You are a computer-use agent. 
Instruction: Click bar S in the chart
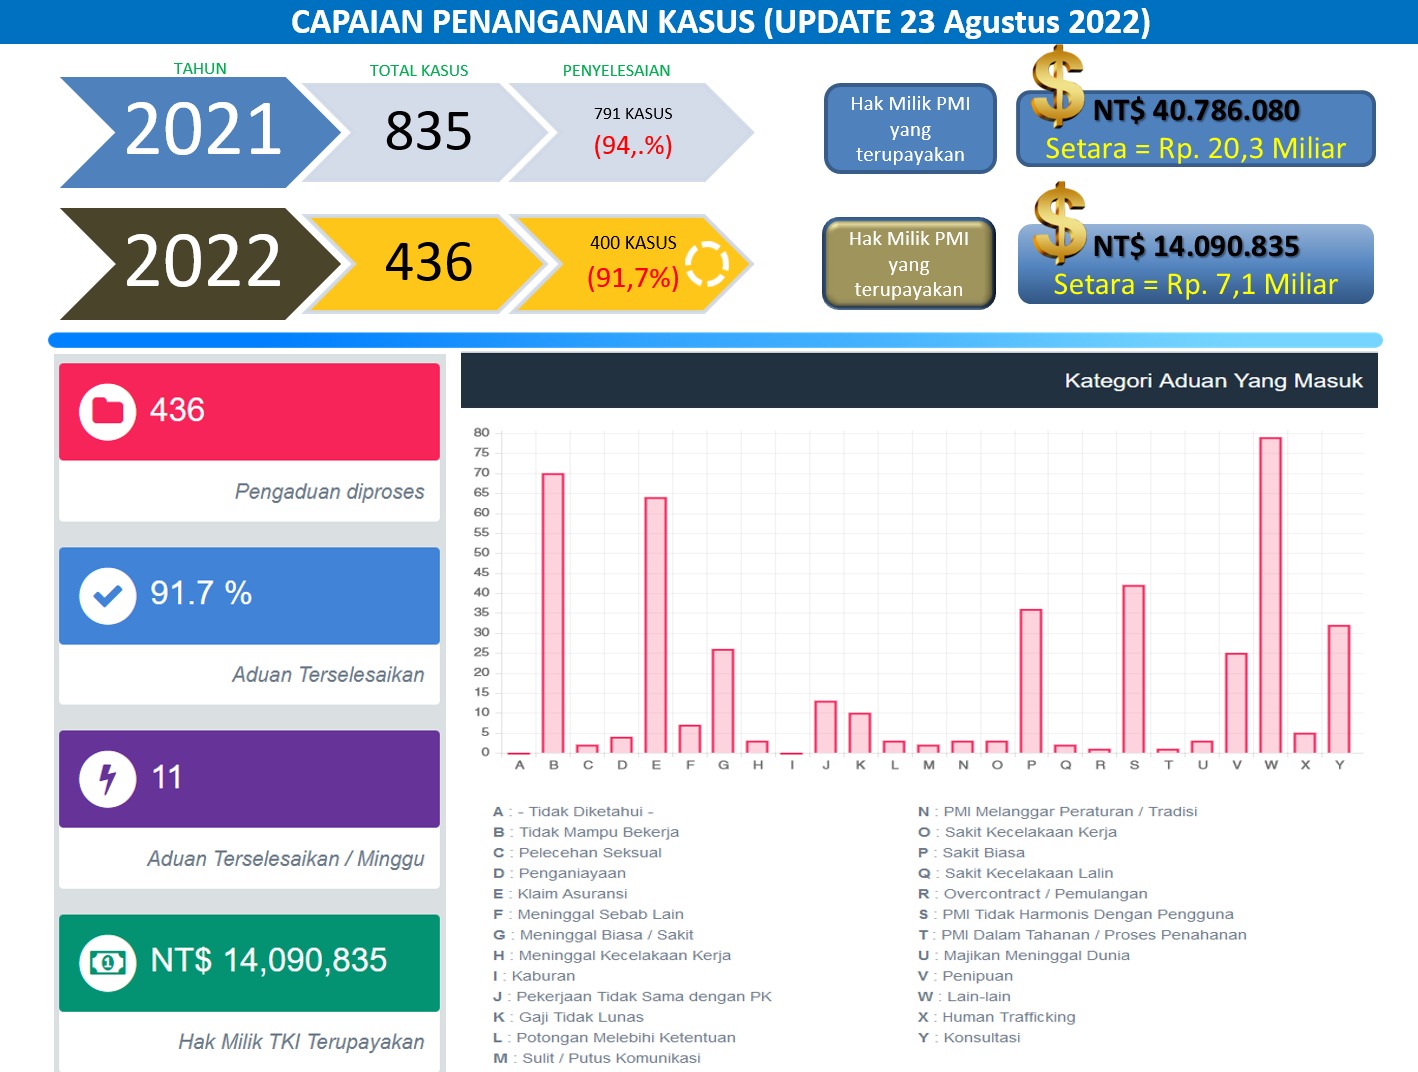(x=1133, y=669)
